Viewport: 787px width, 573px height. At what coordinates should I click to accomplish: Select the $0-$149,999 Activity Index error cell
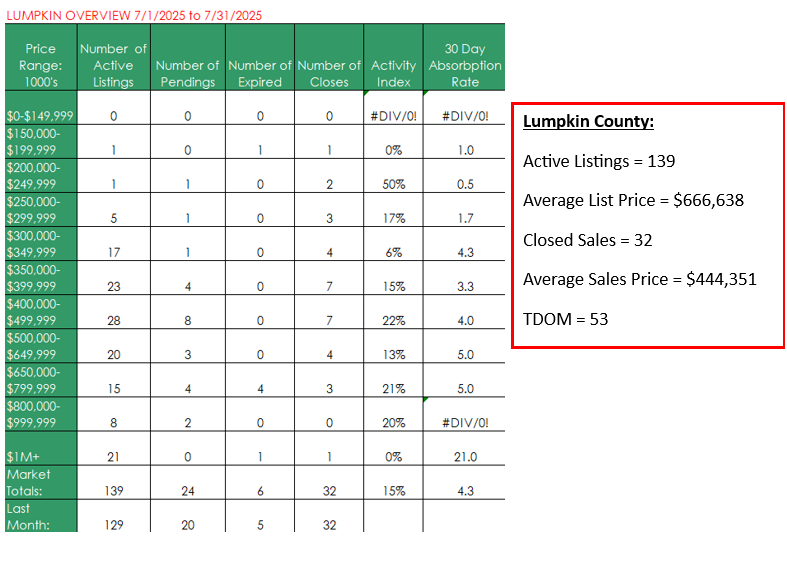pos(394,108)
